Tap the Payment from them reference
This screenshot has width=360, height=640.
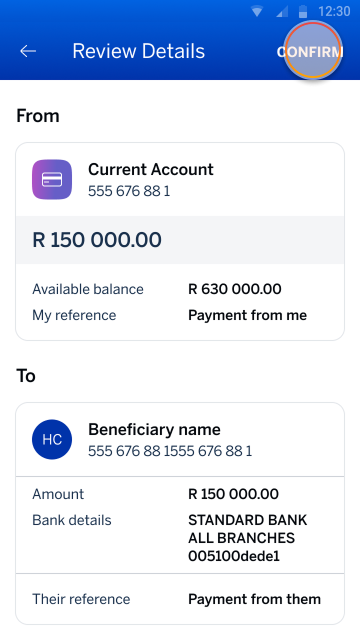(254, 599)
